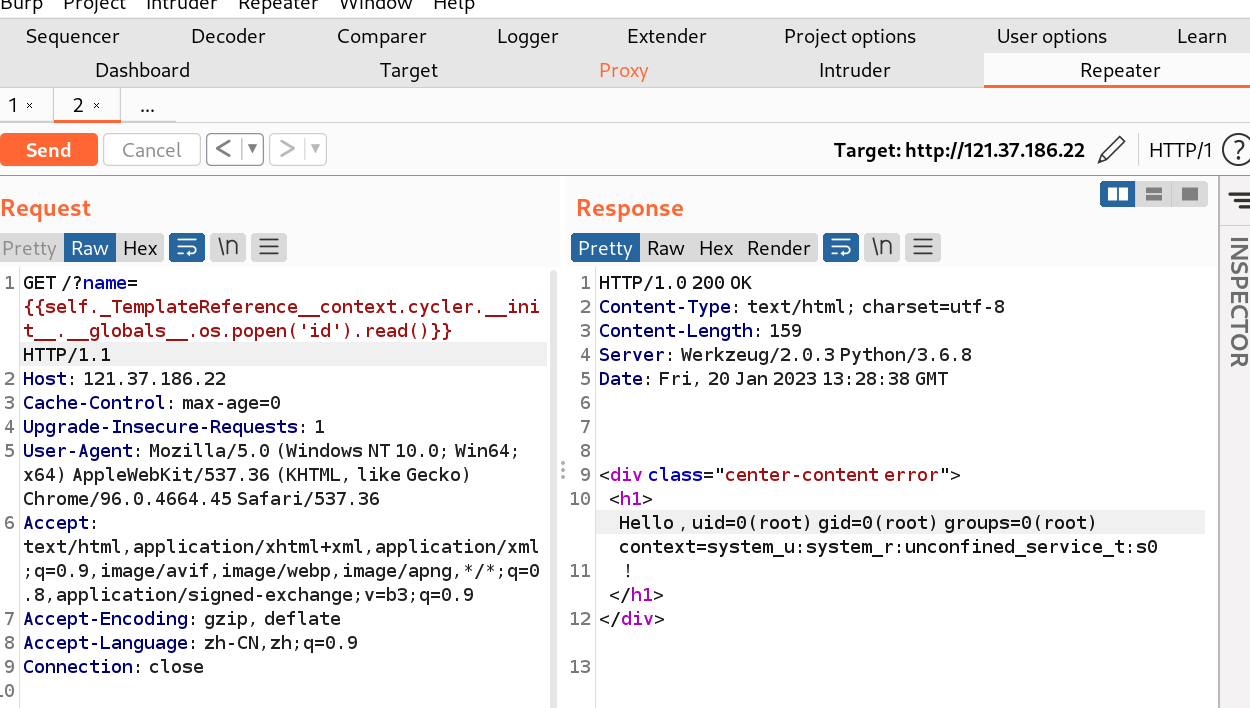Image resolution: width=1250 pixels, height=708 pixels.
Task: Click the HTTP/1 protocol toggle
Action: click(1180, 150)
